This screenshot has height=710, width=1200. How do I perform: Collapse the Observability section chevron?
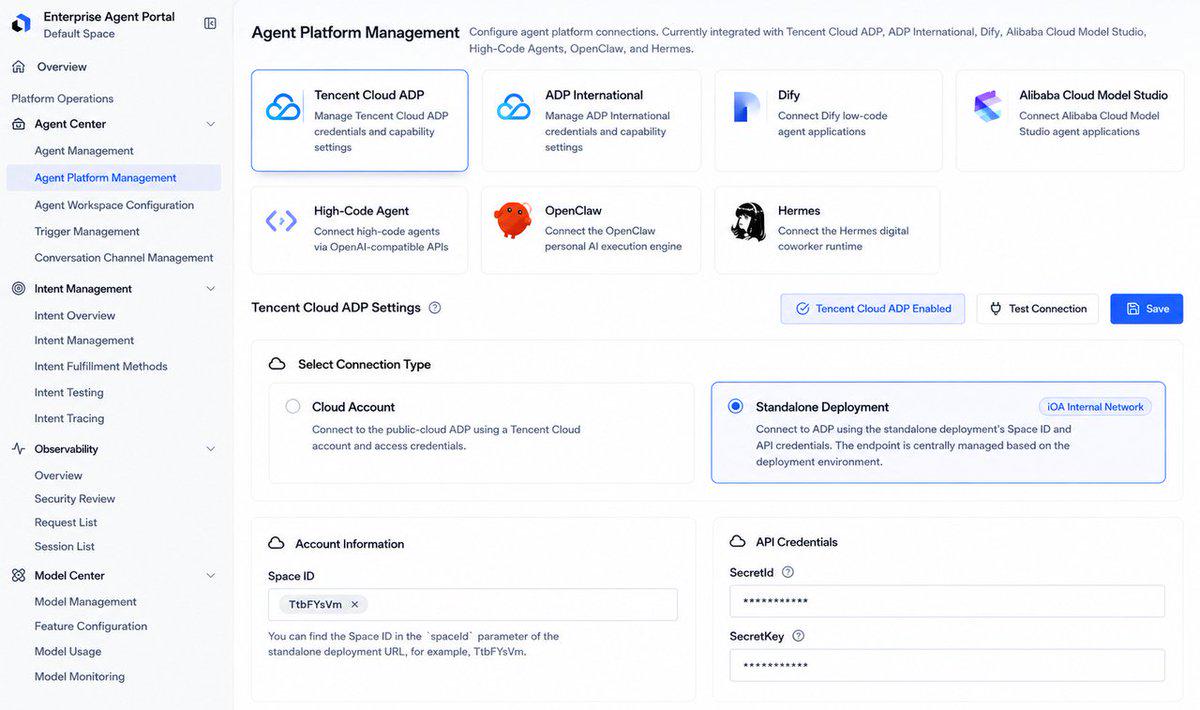coord(210,449)
